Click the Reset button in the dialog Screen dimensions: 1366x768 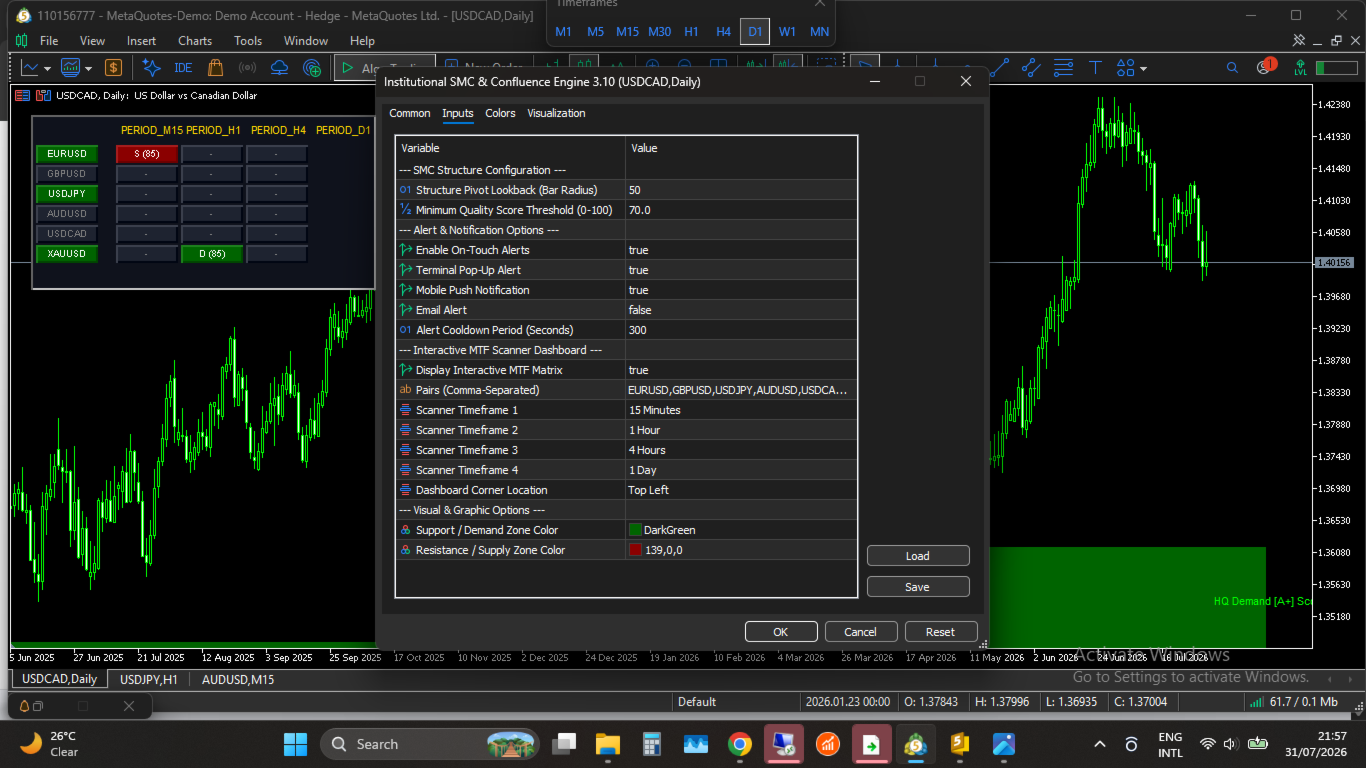click(x=941, y=632)
